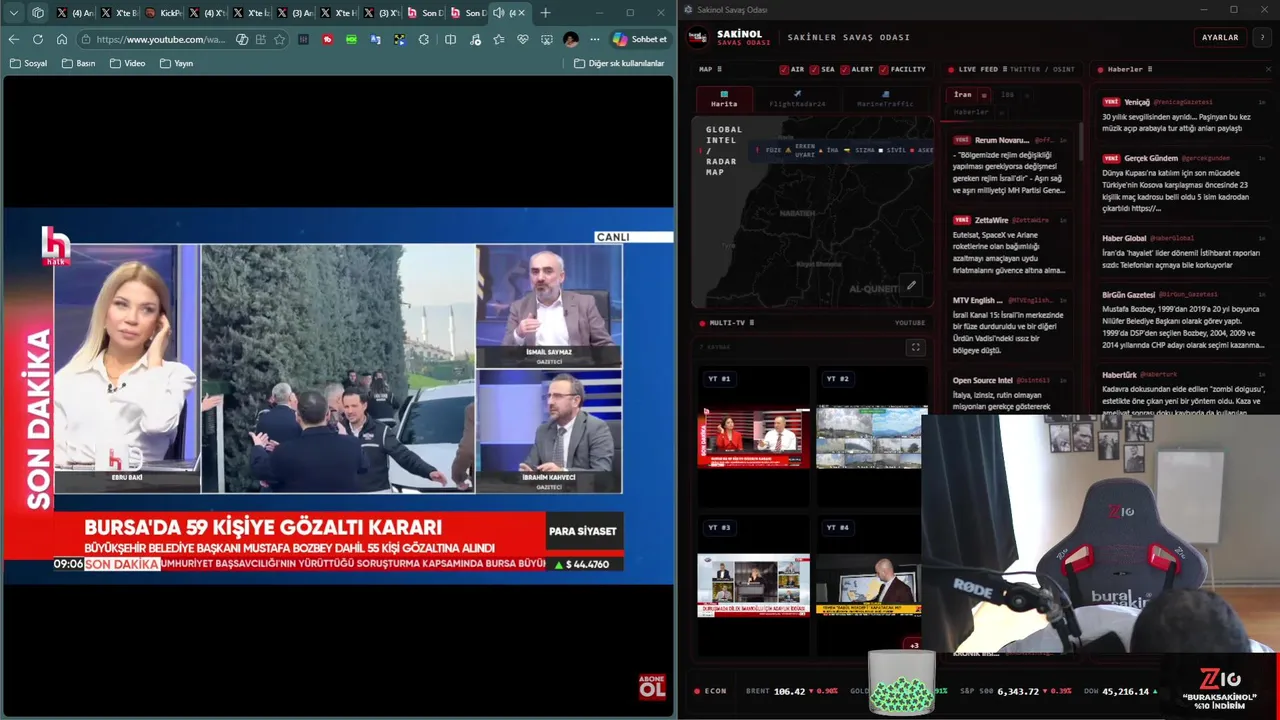This screenshot has height=720, width=1280.
Task: Toggle the SEA map layer checkbox
Action: pyautogui.click(x=814, y=69)
